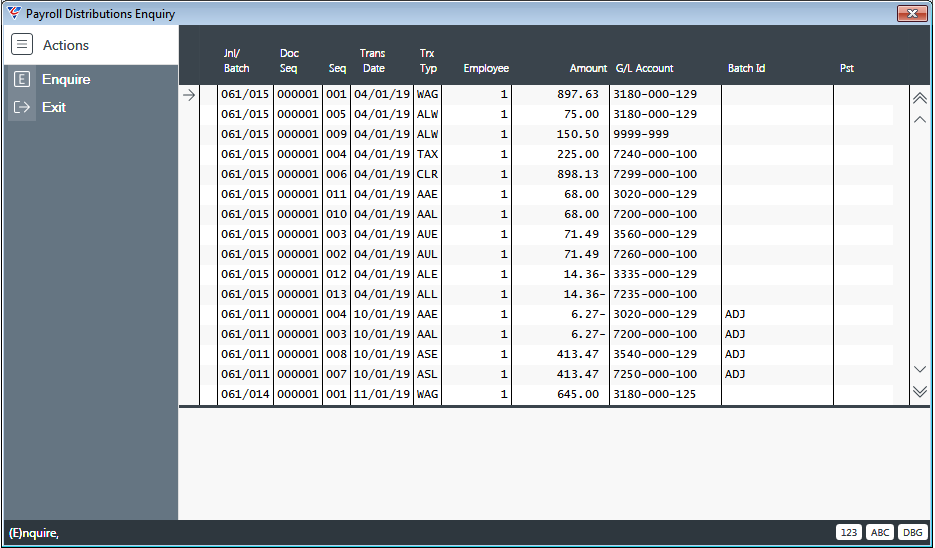Click G/L account 7250-000-100
This screenshot has height=548, width=935.
(x=655, y=374)
